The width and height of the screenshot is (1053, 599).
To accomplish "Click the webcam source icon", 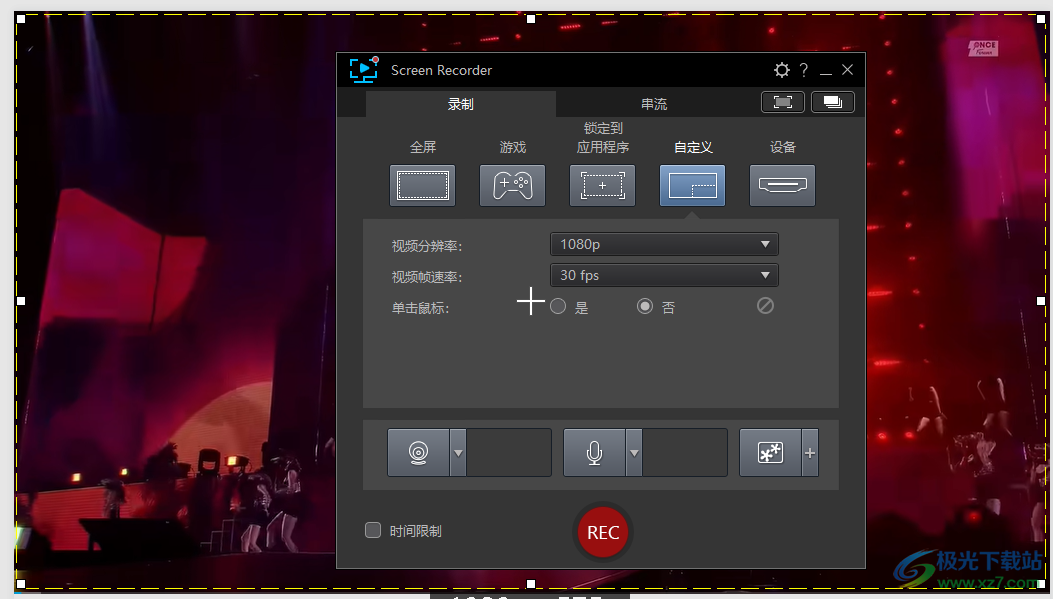I will [x=419, y=452].
